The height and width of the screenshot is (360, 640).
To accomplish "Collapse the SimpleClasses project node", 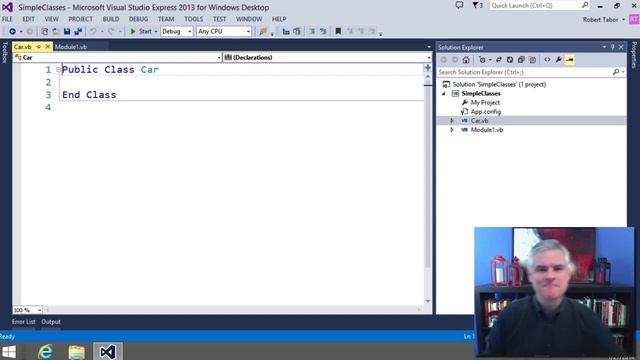I will pyautogui.click(x=444, y=94).
